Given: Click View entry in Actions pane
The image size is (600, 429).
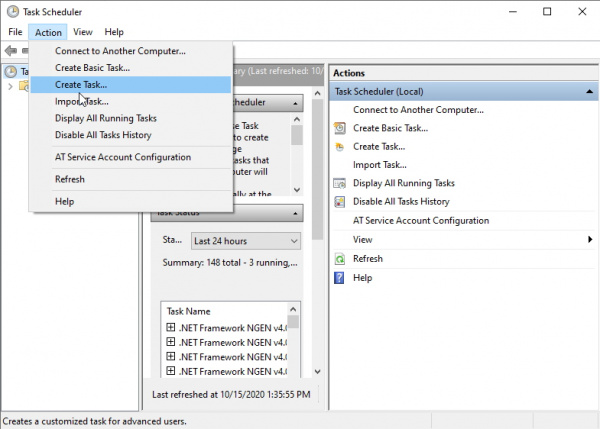Looking at the screenshot, I should [x=362, y=240].
